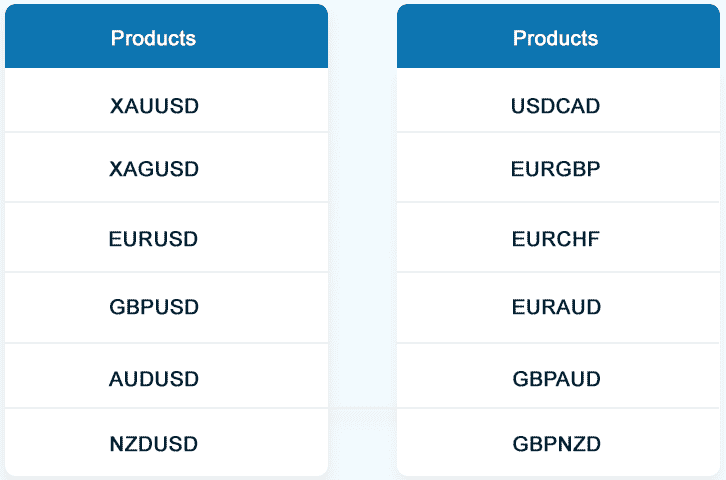
Task: Click the right table's Products header
Action: tap(555, 39)
